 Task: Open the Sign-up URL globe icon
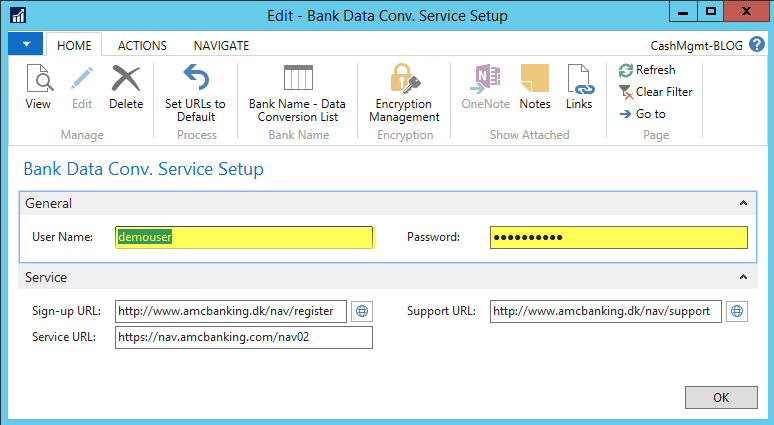tap(362, 311)
